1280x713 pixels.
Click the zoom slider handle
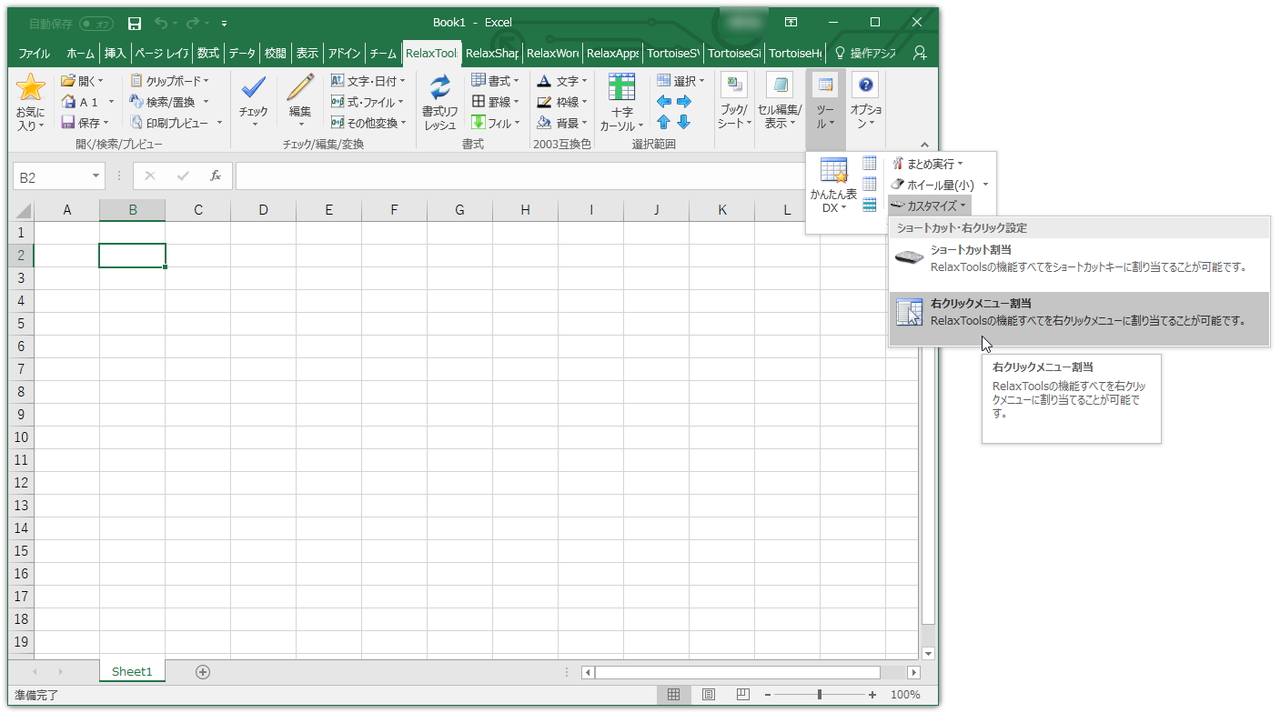[820, 694]
